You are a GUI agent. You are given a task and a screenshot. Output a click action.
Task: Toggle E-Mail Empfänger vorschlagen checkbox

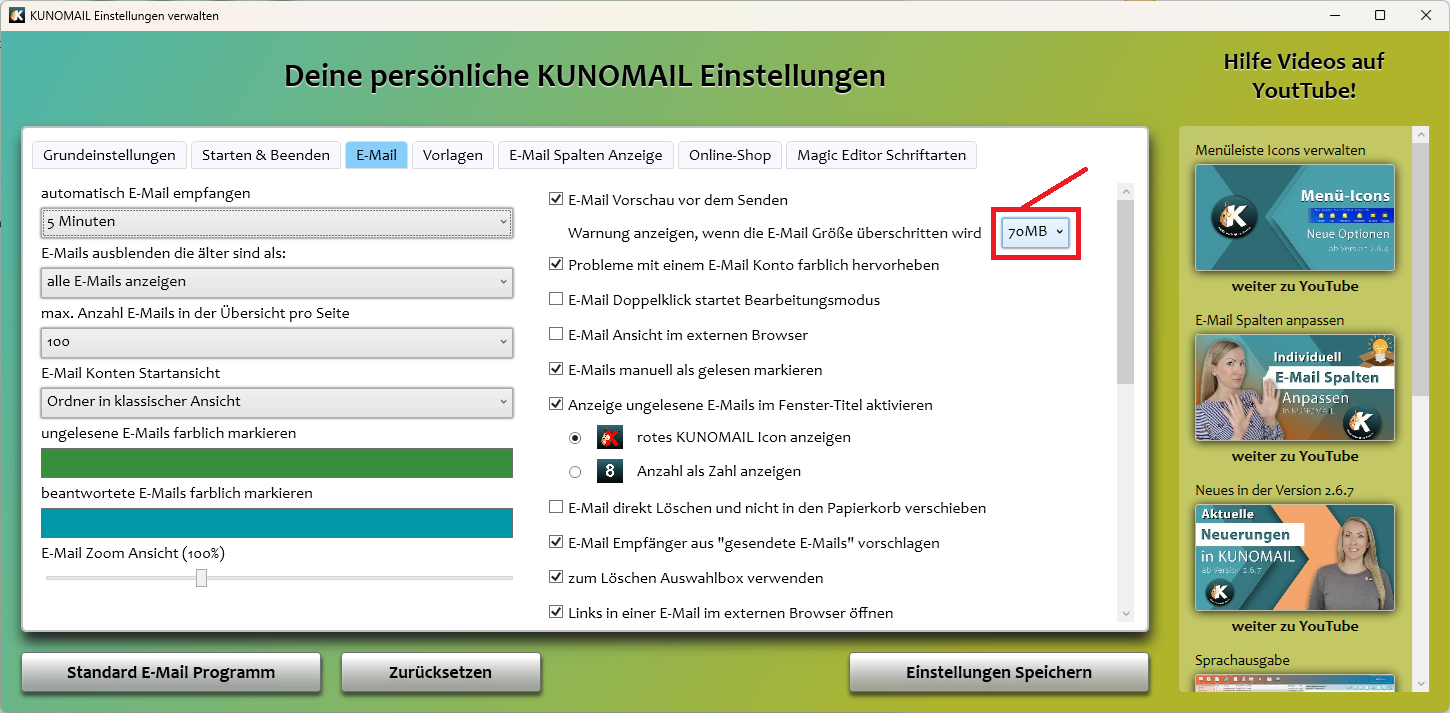coord(556,542)
